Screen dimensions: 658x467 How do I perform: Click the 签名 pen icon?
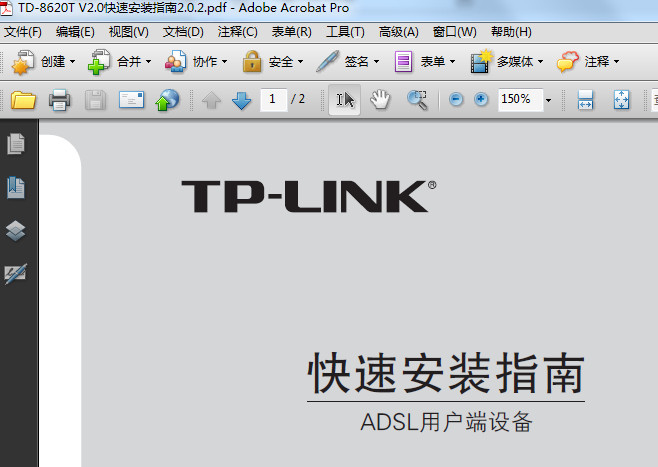(327, 62)
